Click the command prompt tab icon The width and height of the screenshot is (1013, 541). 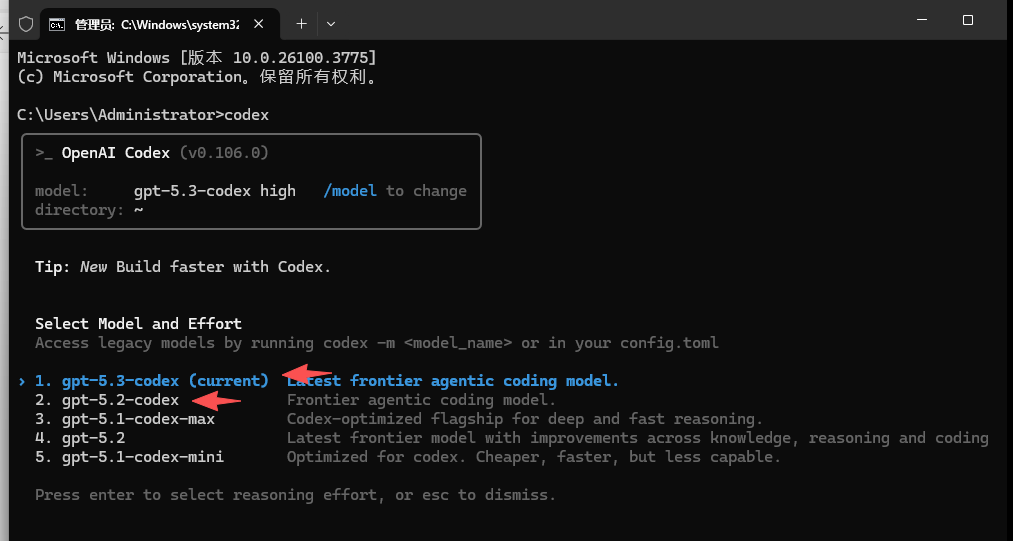click(58, 23)
